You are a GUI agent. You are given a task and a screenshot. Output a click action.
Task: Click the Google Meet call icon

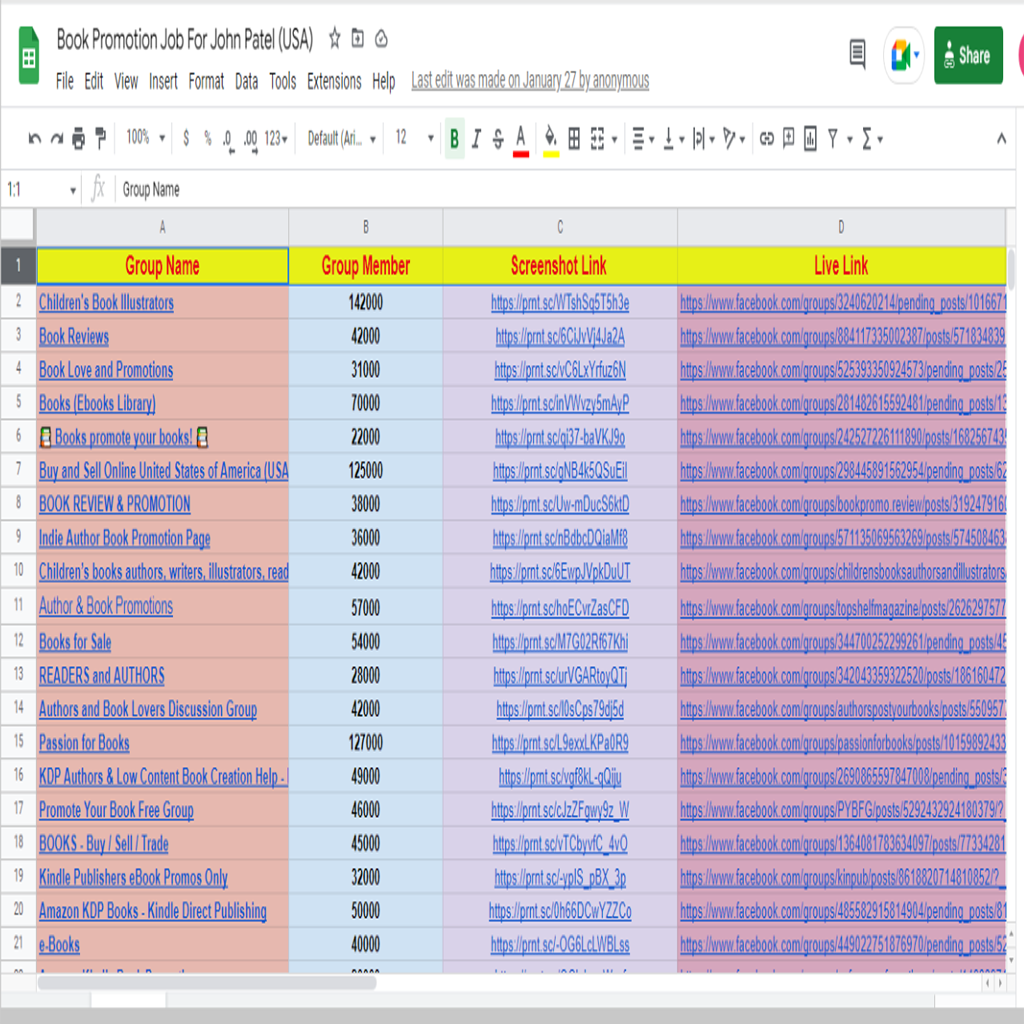(x=904, y=55)
